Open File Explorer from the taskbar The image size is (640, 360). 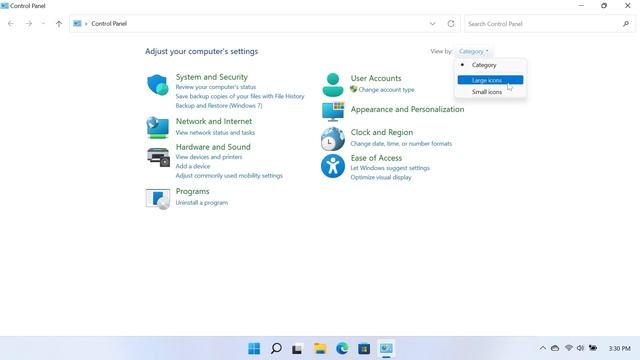point(320,349)
